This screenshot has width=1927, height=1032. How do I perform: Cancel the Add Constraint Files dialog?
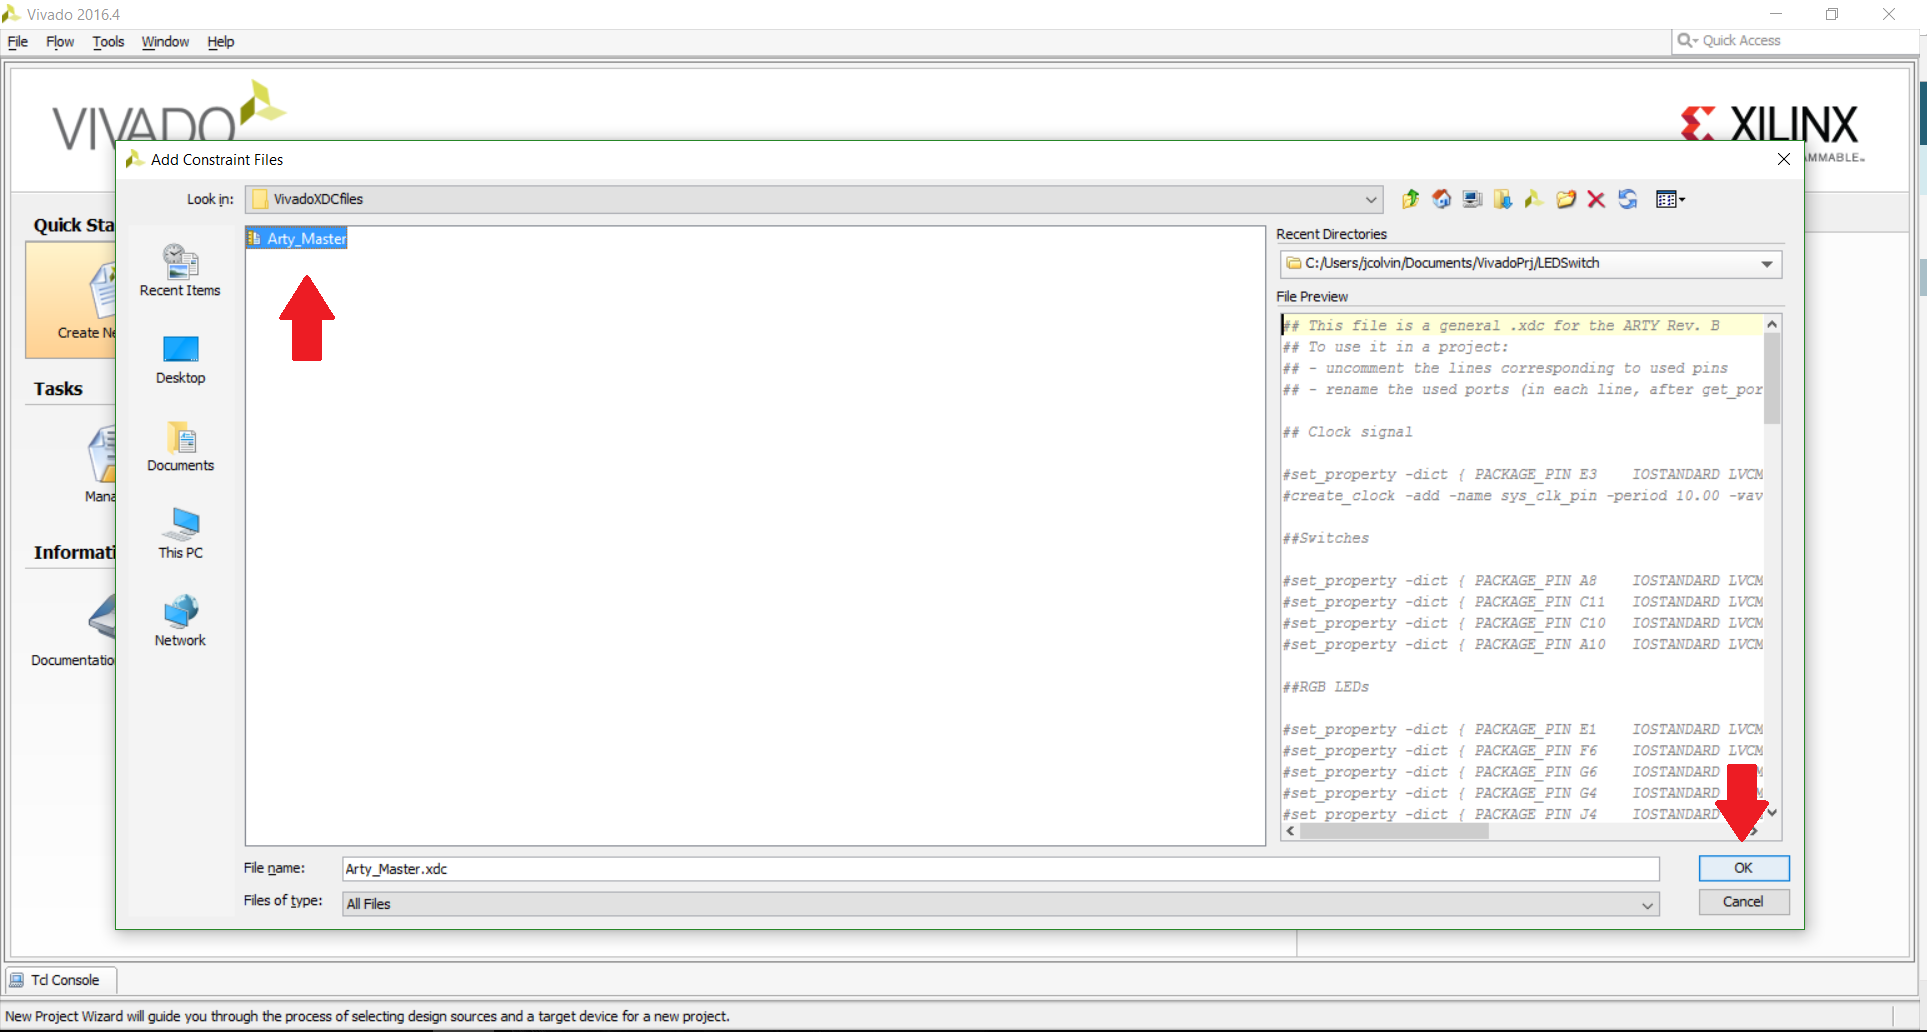(x=1743, y=902)
